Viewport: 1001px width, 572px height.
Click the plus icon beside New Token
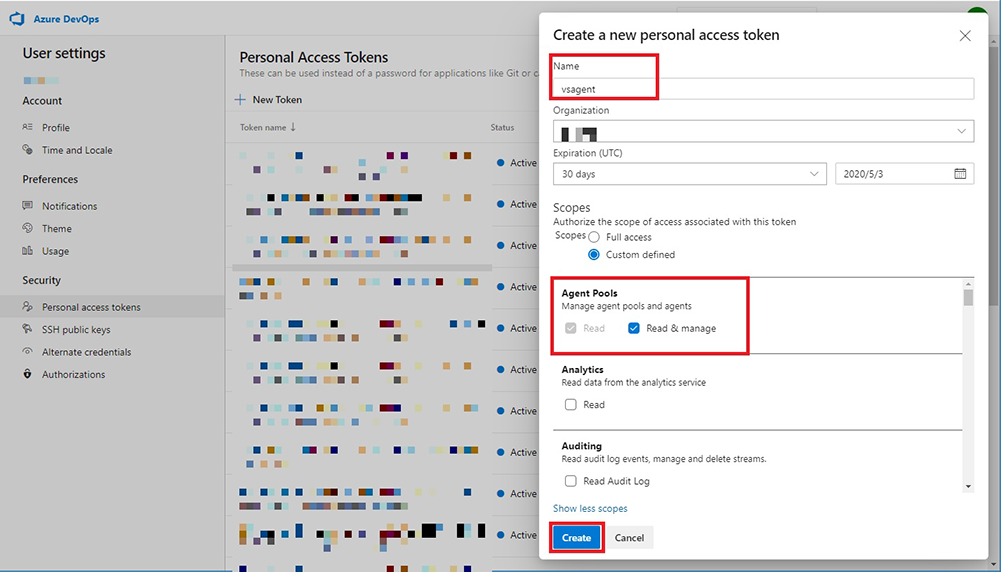[x=241, y=100]
